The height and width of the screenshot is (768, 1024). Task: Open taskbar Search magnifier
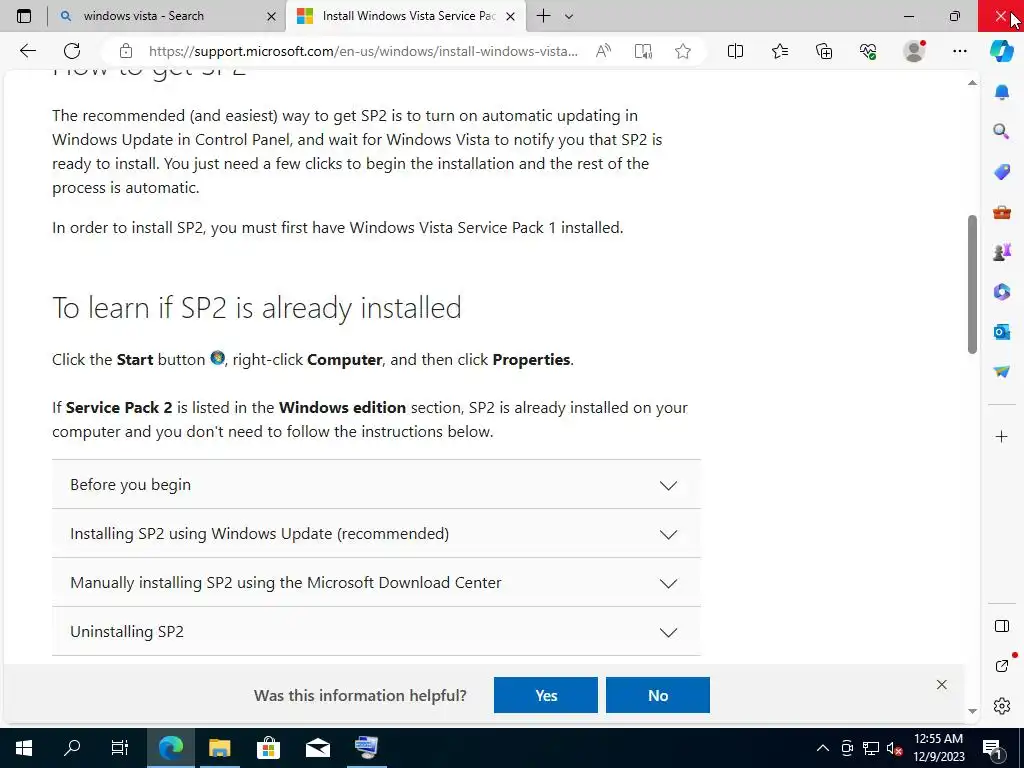[x=72, y=748]
